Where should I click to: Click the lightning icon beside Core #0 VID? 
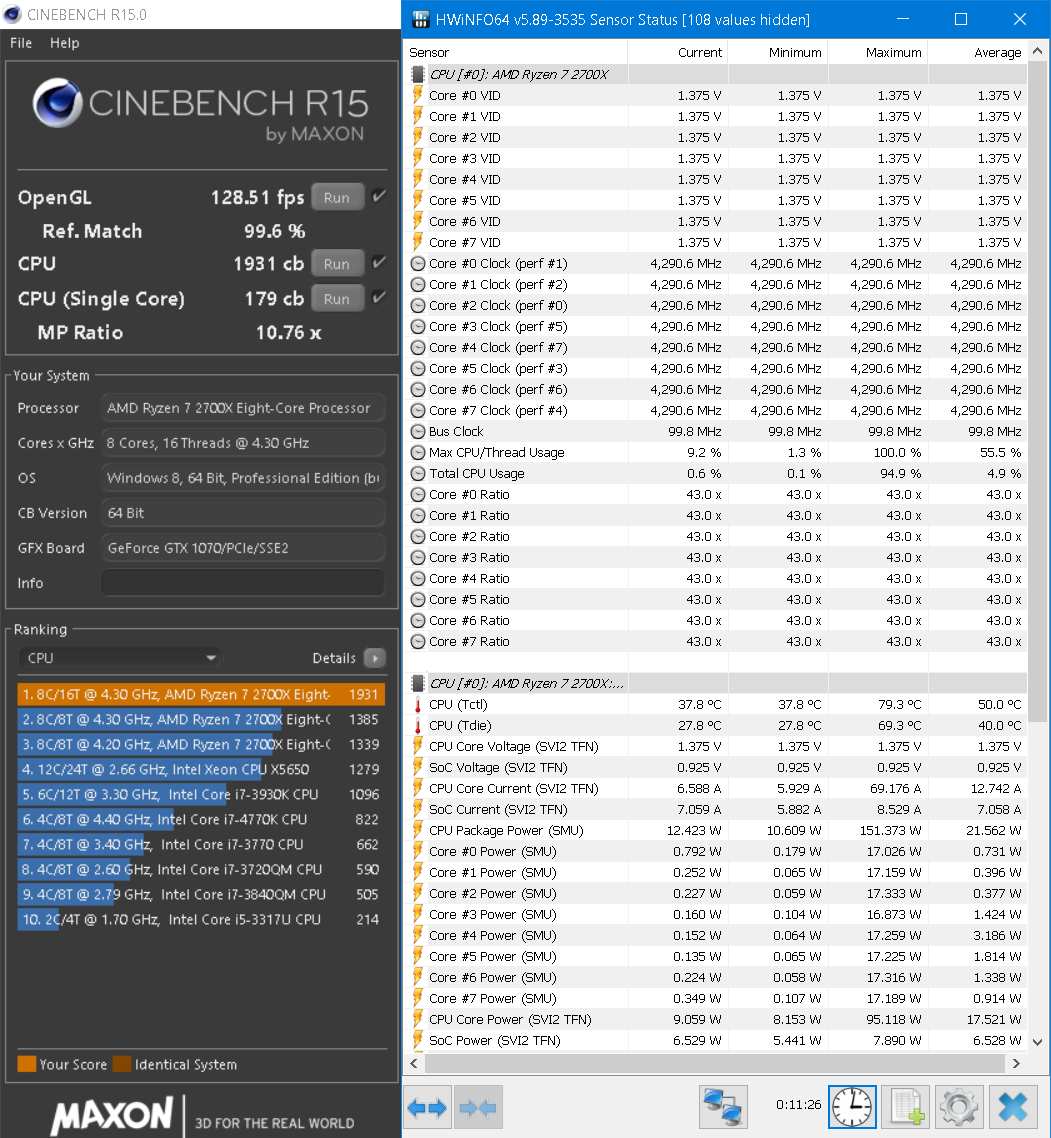[417, 95]
